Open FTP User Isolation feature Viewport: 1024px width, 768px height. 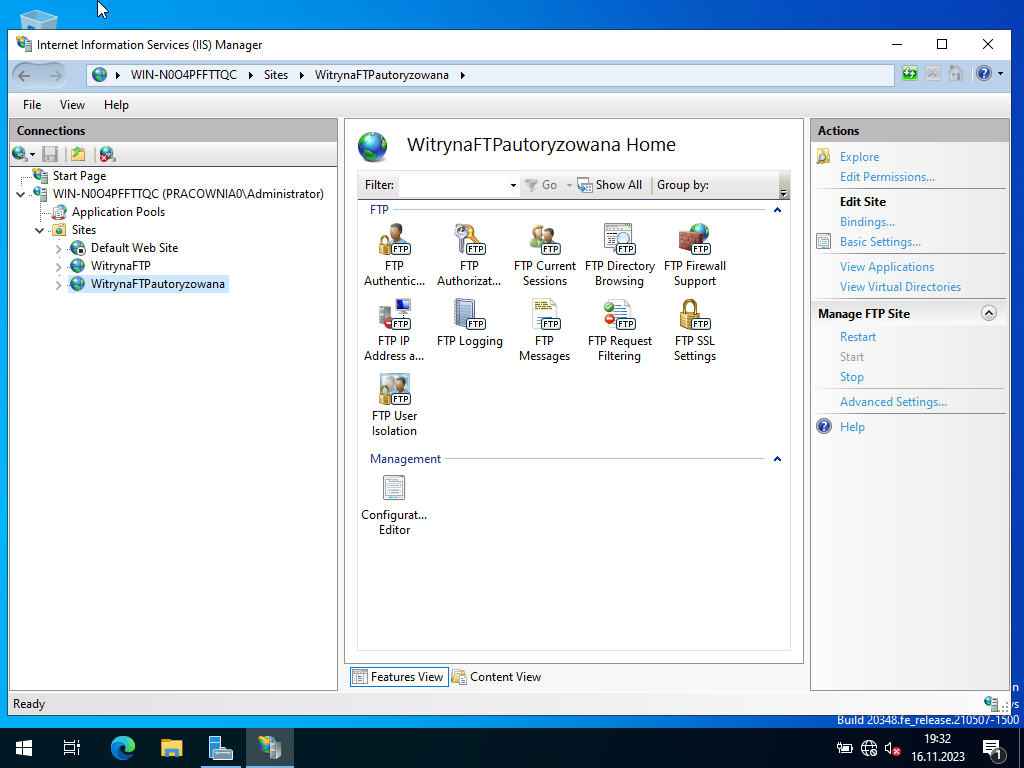pyautogui.click(x=394, y=406)
